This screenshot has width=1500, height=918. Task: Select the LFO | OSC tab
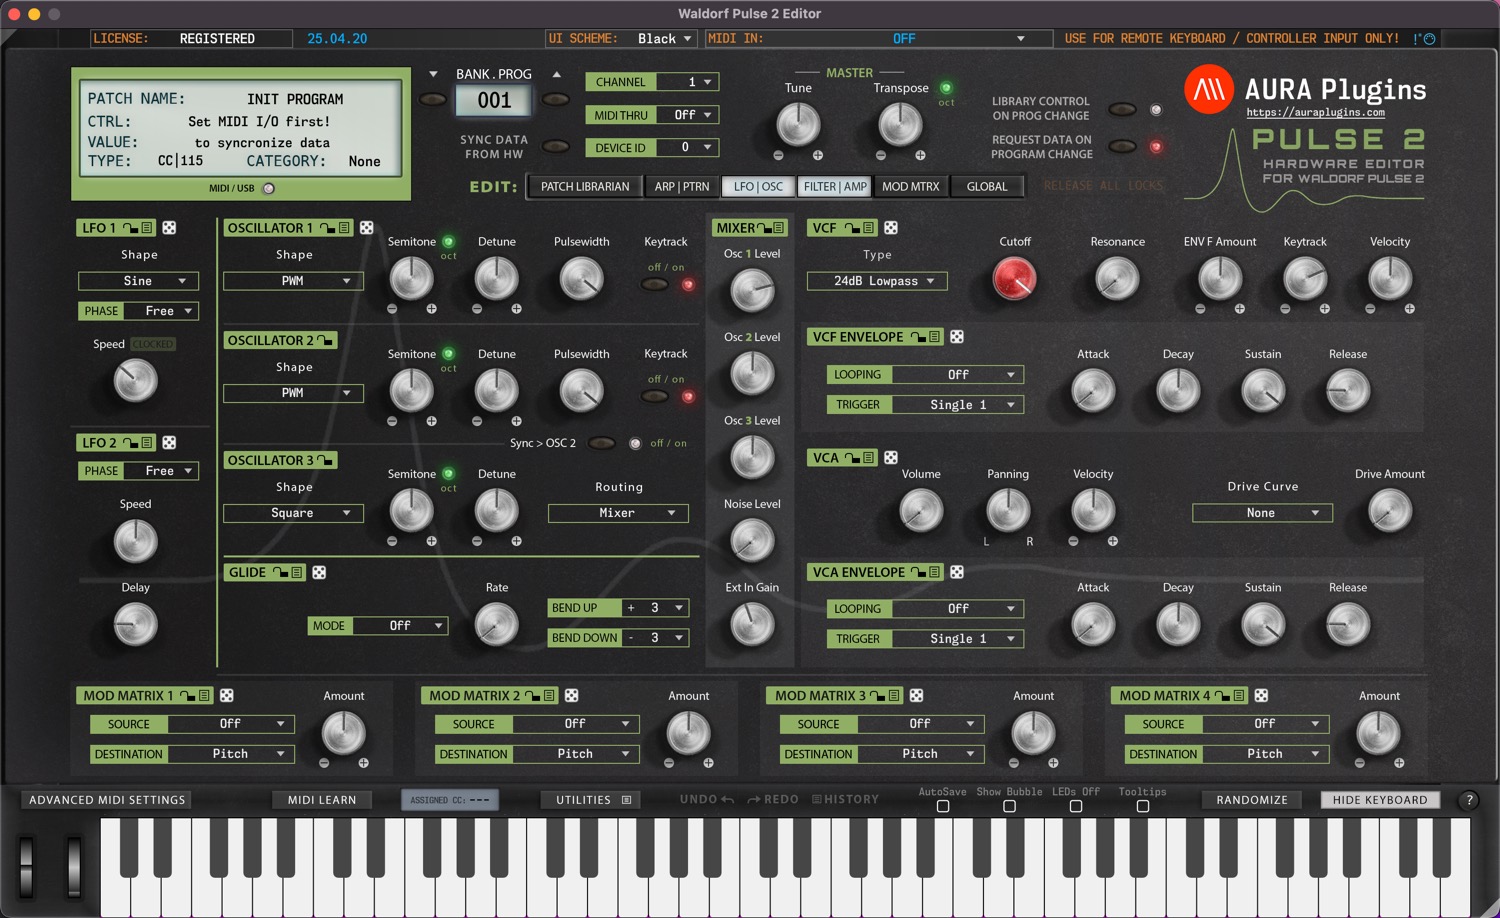tap(758, 187)
